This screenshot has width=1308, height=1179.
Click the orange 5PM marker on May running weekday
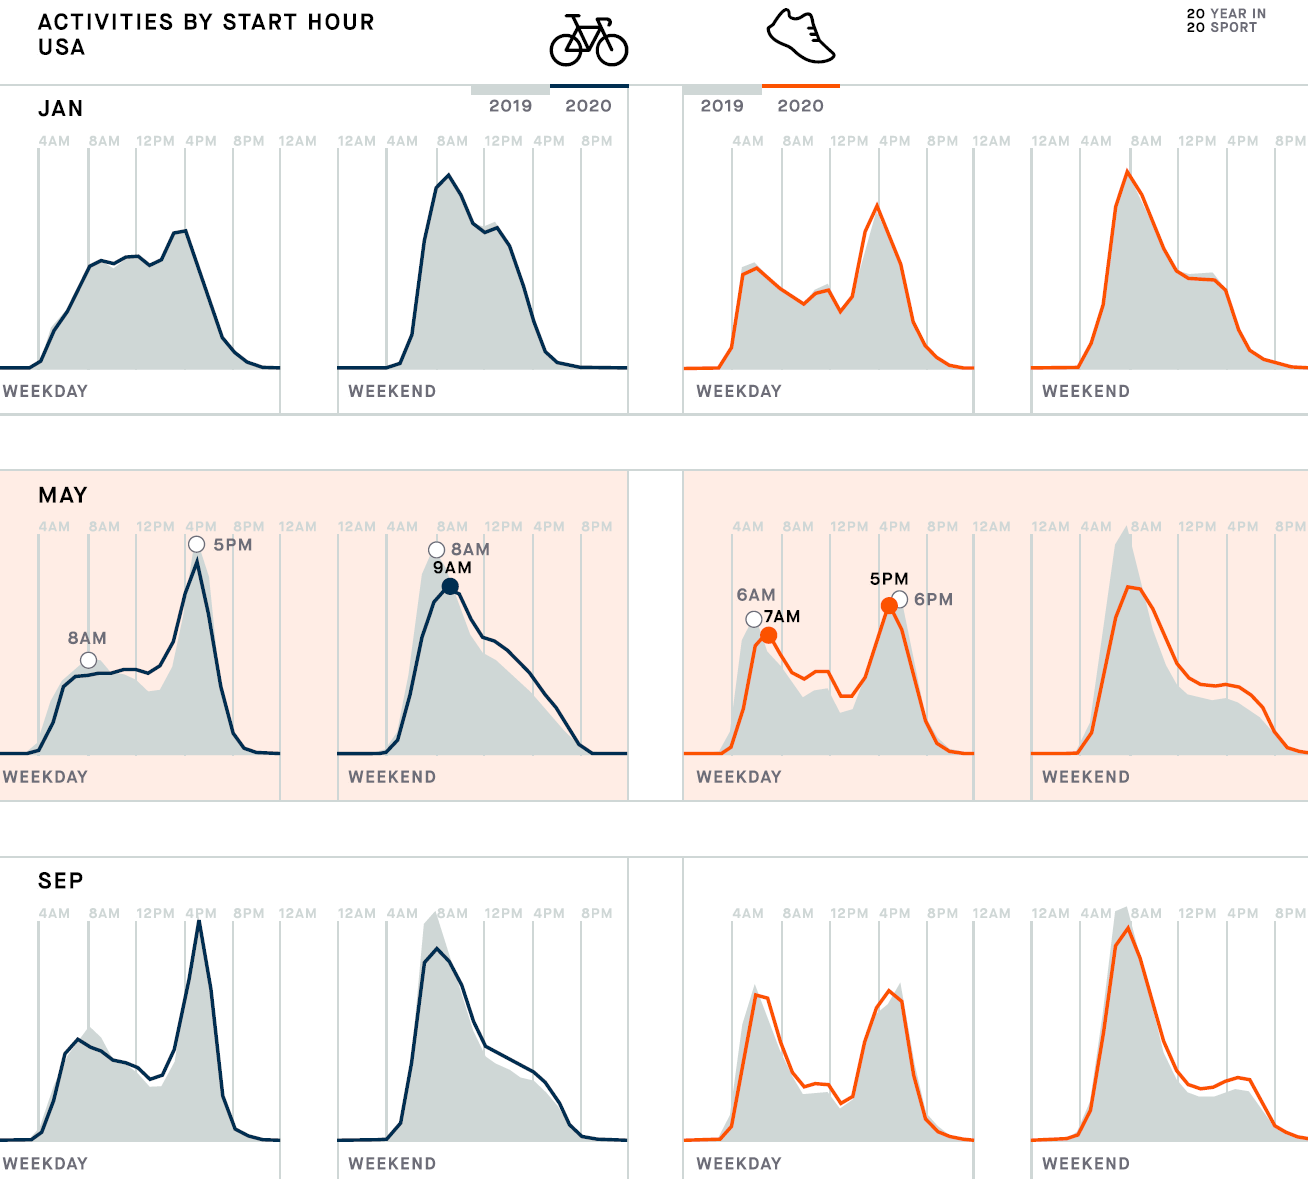(889, 606)
